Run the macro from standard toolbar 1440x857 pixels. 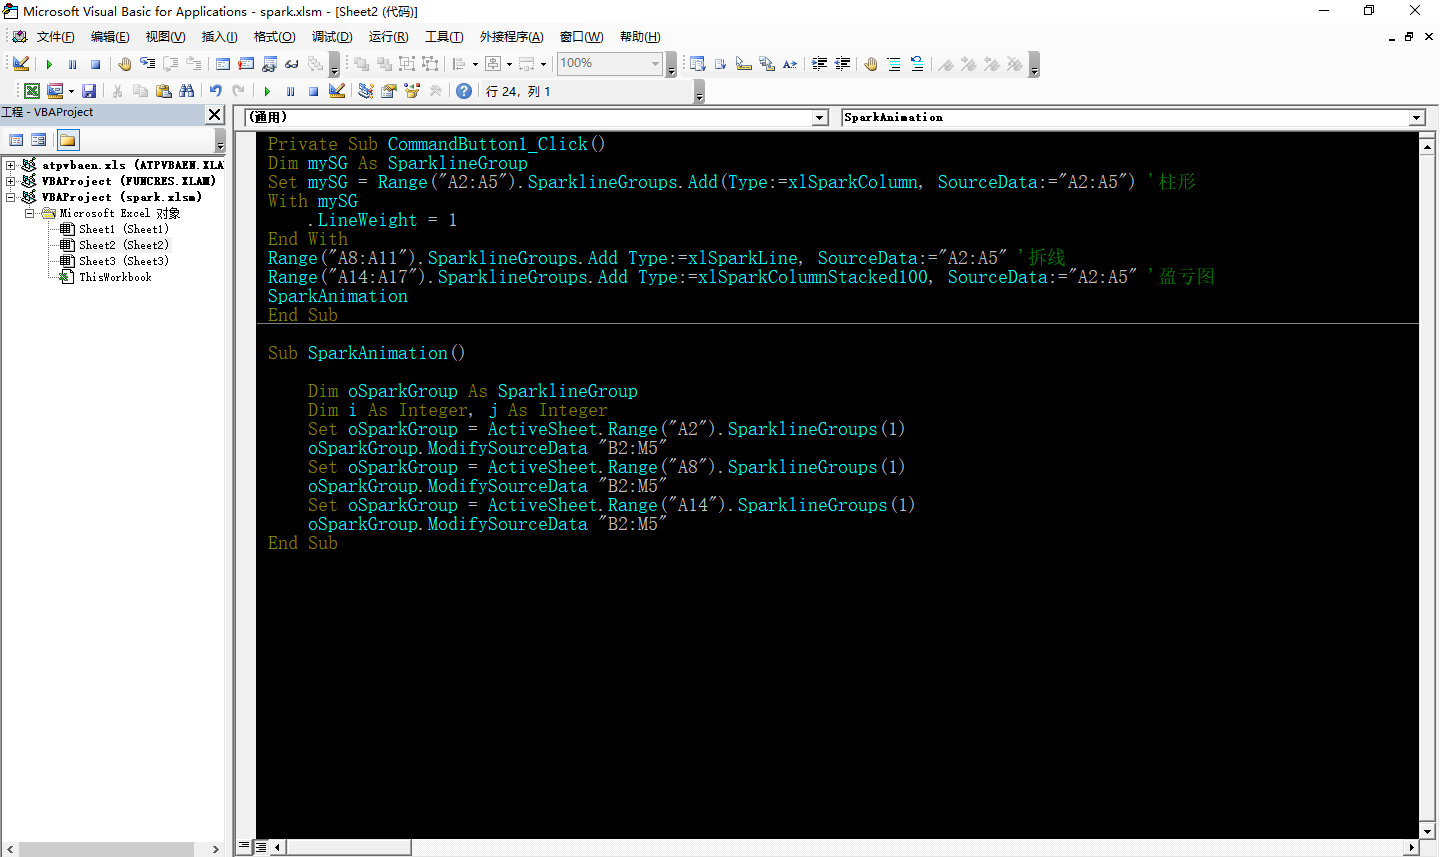point(267,91)
